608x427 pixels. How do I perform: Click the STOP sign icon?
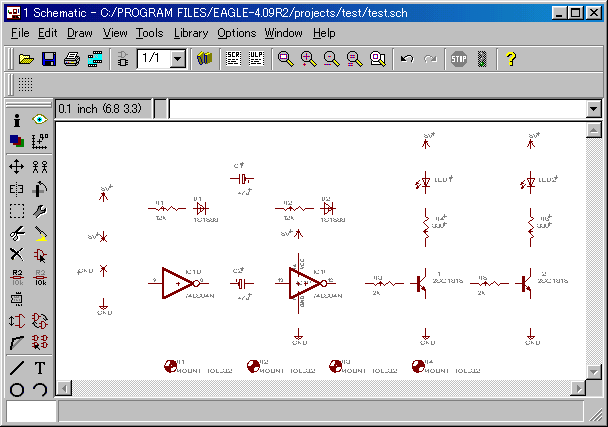click(459, 59)
